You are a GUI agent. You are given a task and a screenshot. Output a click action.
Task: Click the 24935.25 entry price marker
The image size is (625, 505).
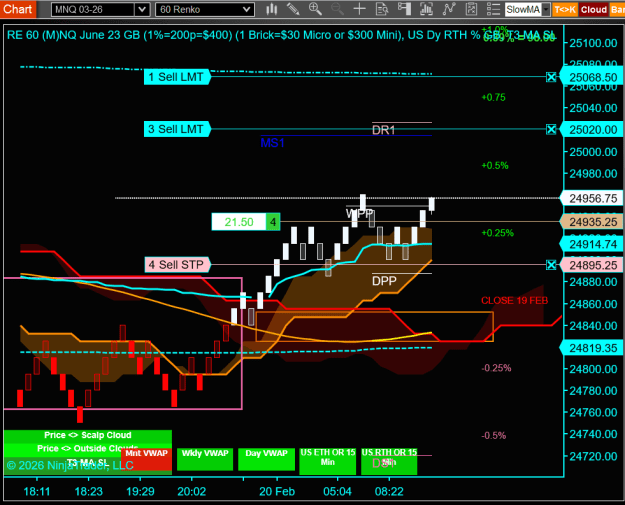tap(592, 222)
